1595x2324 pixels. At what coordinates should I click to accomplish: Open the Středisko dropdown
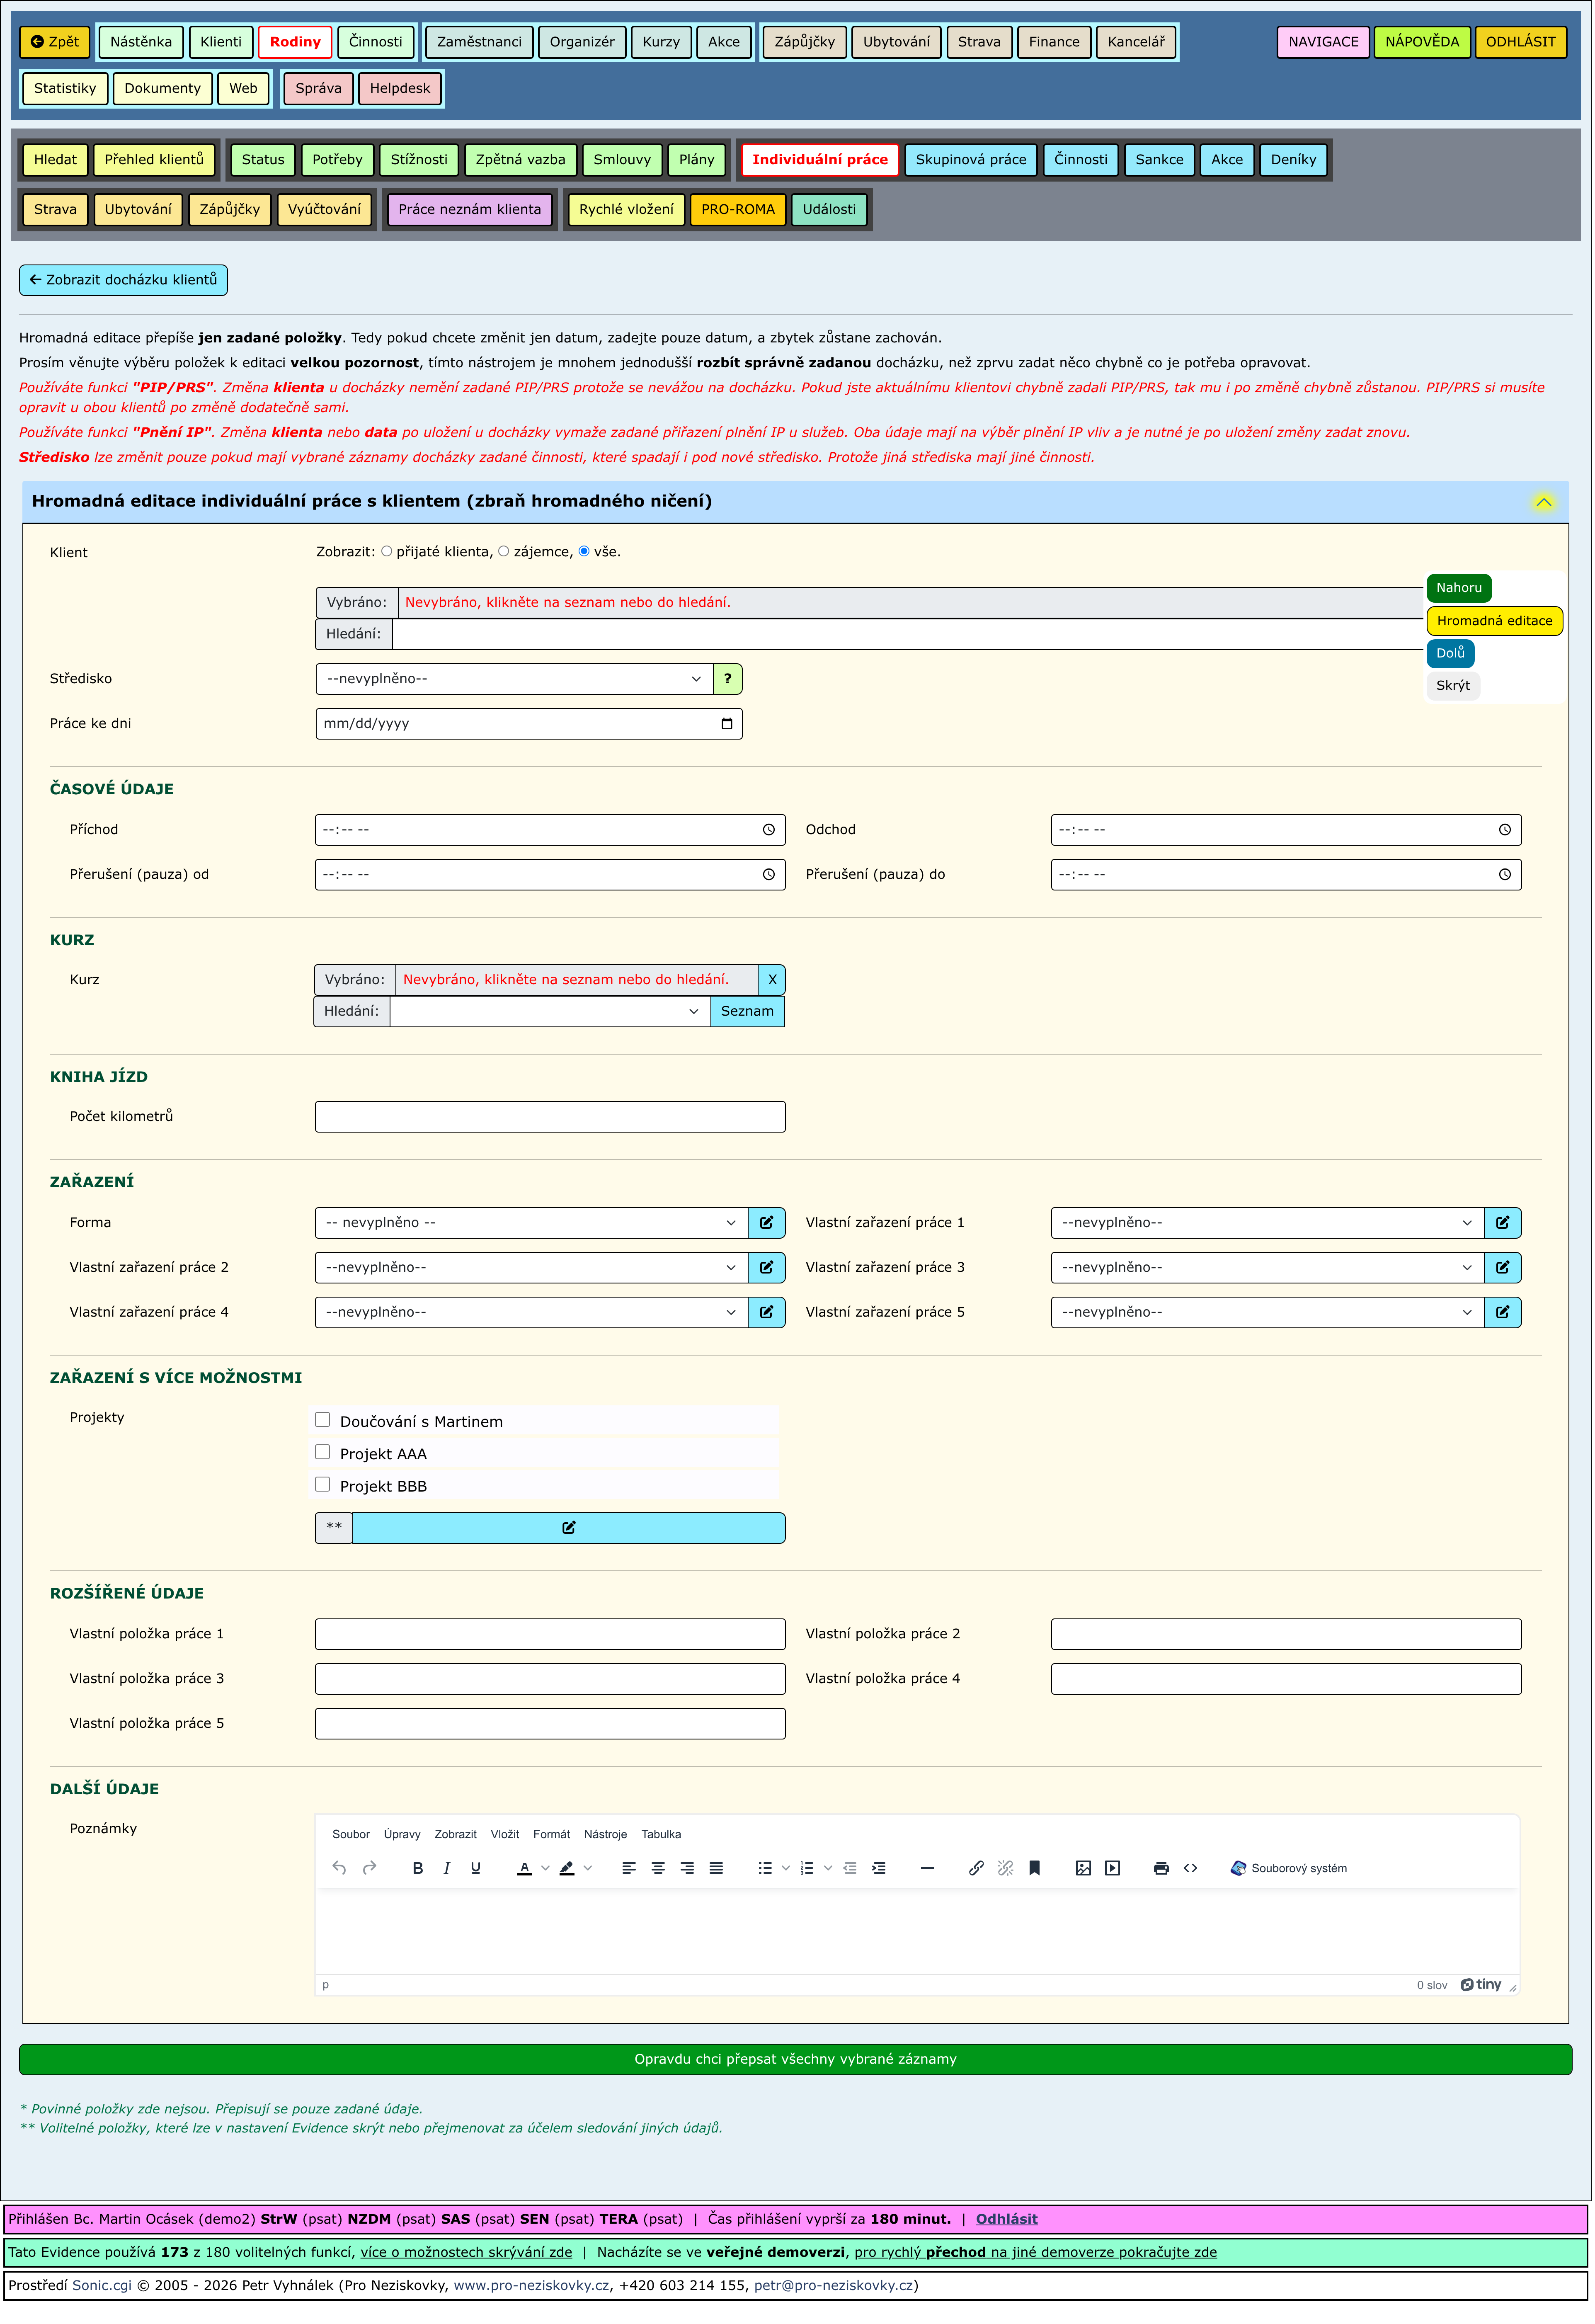[515, 680]
